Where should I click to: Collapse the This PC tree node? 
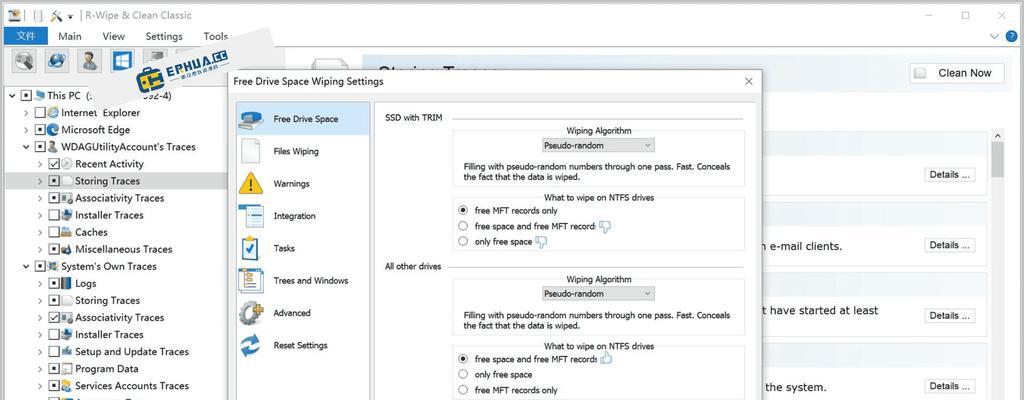point(12,95)
